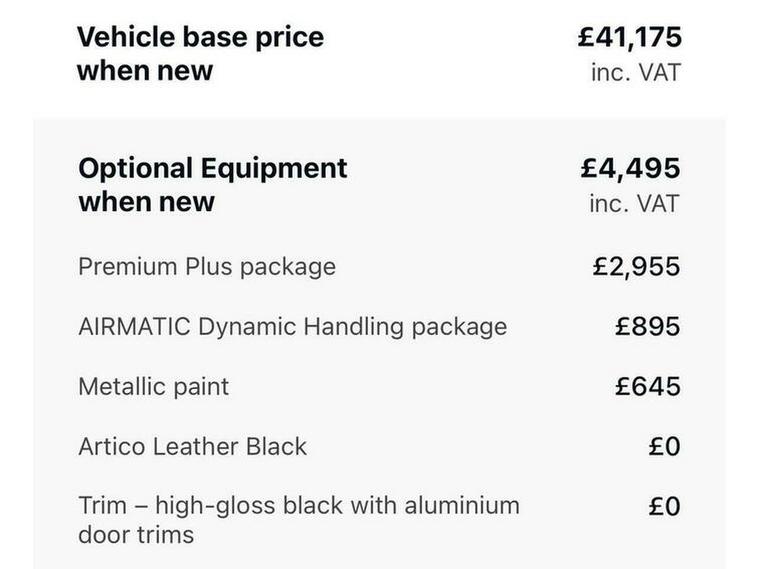Click the 'Premium Plus package' item
The image size is (759, 569).
pos(207,267)
